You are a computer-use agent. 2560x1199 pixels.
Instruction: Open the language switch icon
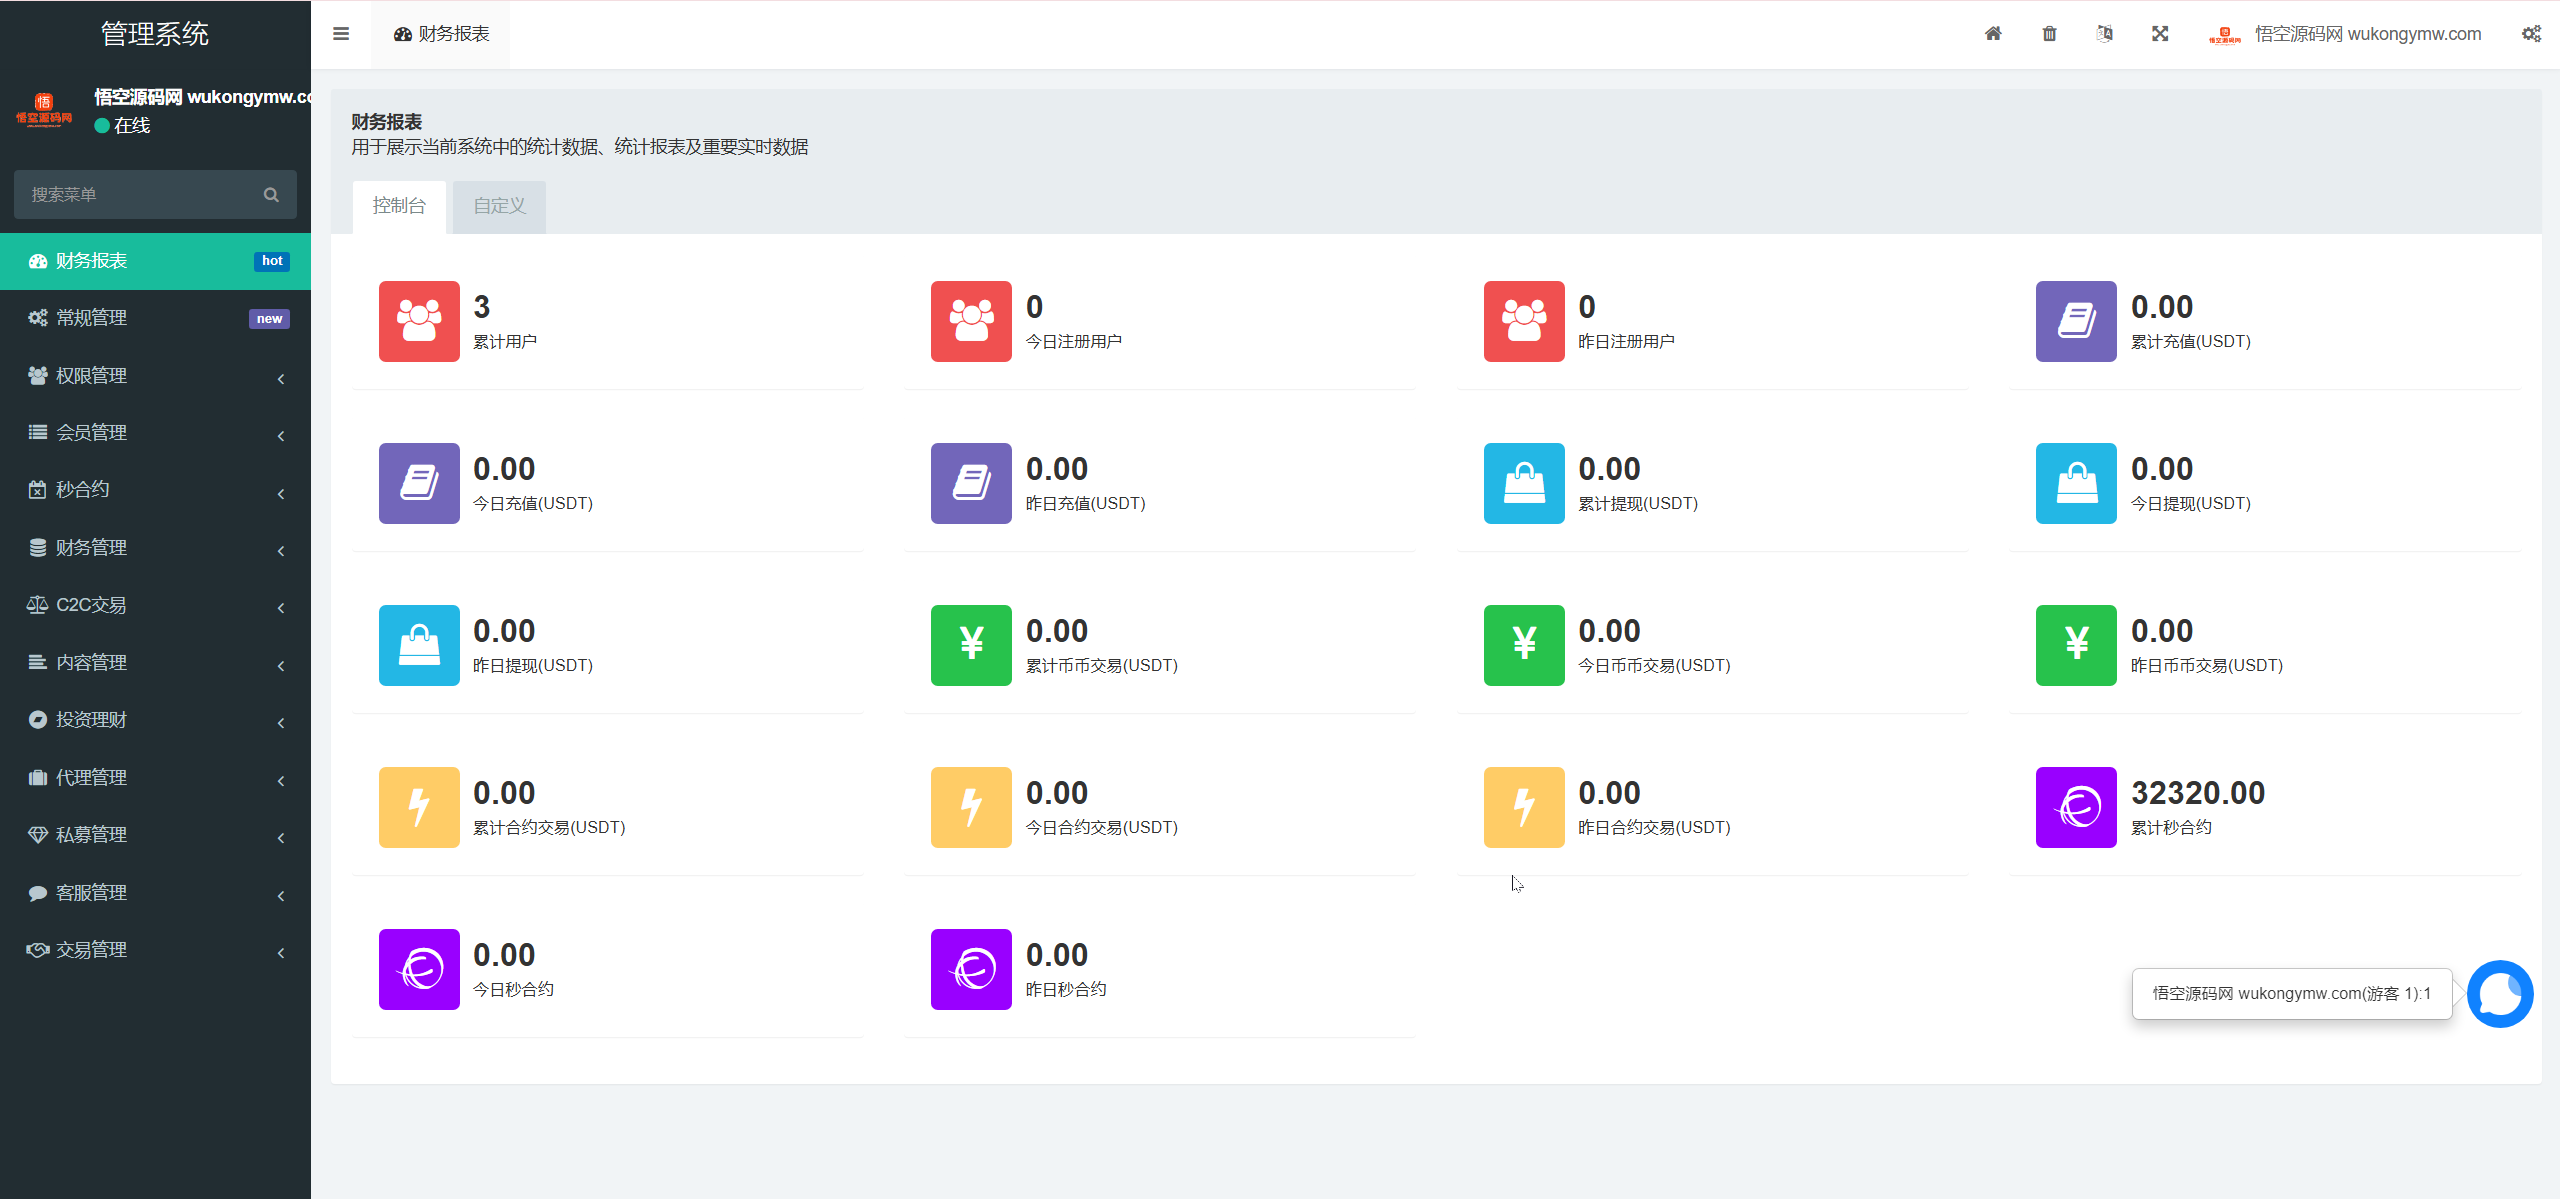(2105, 34)
